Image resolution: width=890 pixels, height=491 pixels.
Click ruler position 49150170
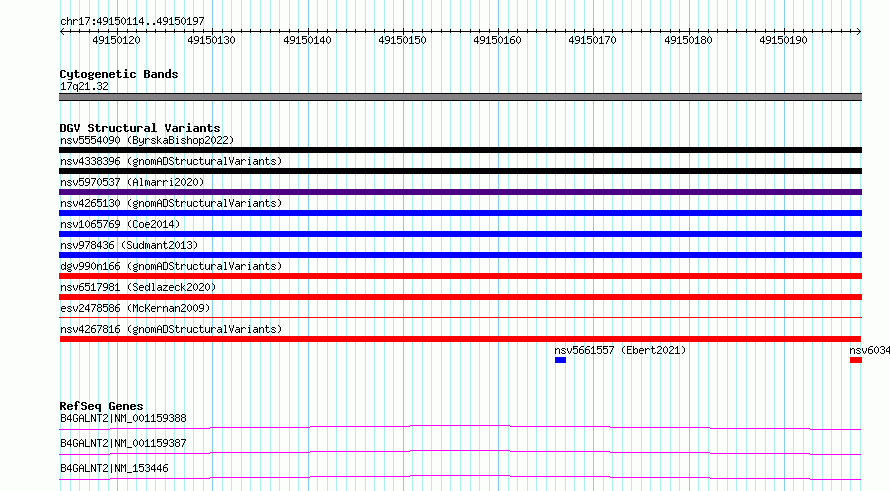pyautogui.click(x=592, y=40)
